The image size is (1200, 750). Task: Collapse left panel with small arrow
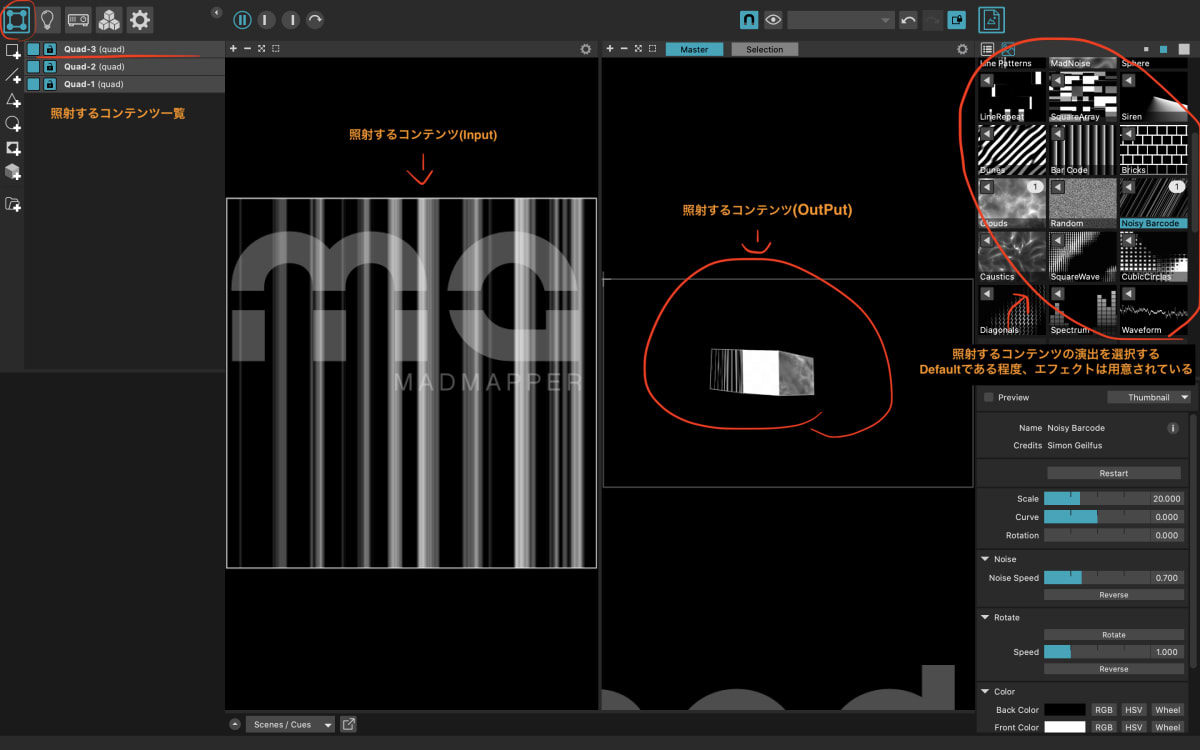pos(217,12)
